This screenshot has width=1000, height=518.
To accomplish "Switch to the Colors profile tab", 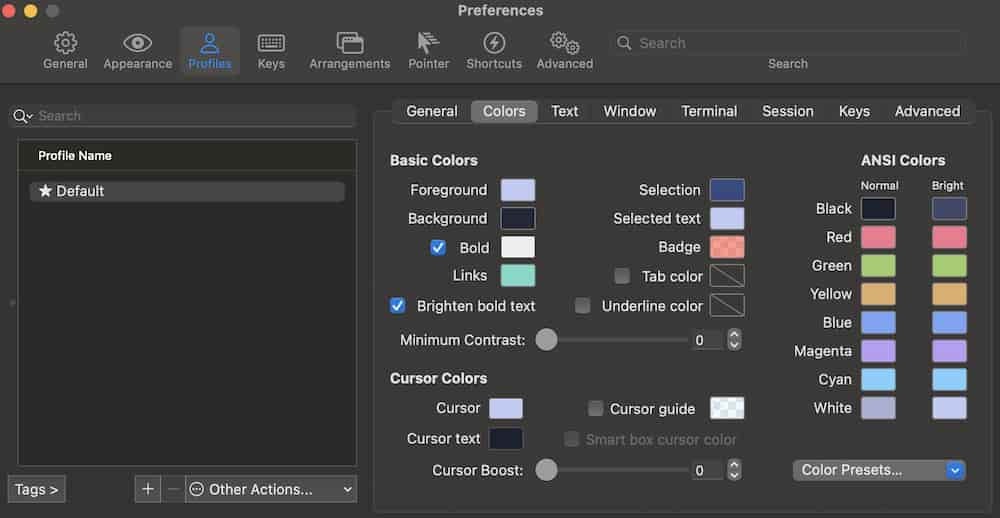I will pyautogui.click(x=504, y=111).
